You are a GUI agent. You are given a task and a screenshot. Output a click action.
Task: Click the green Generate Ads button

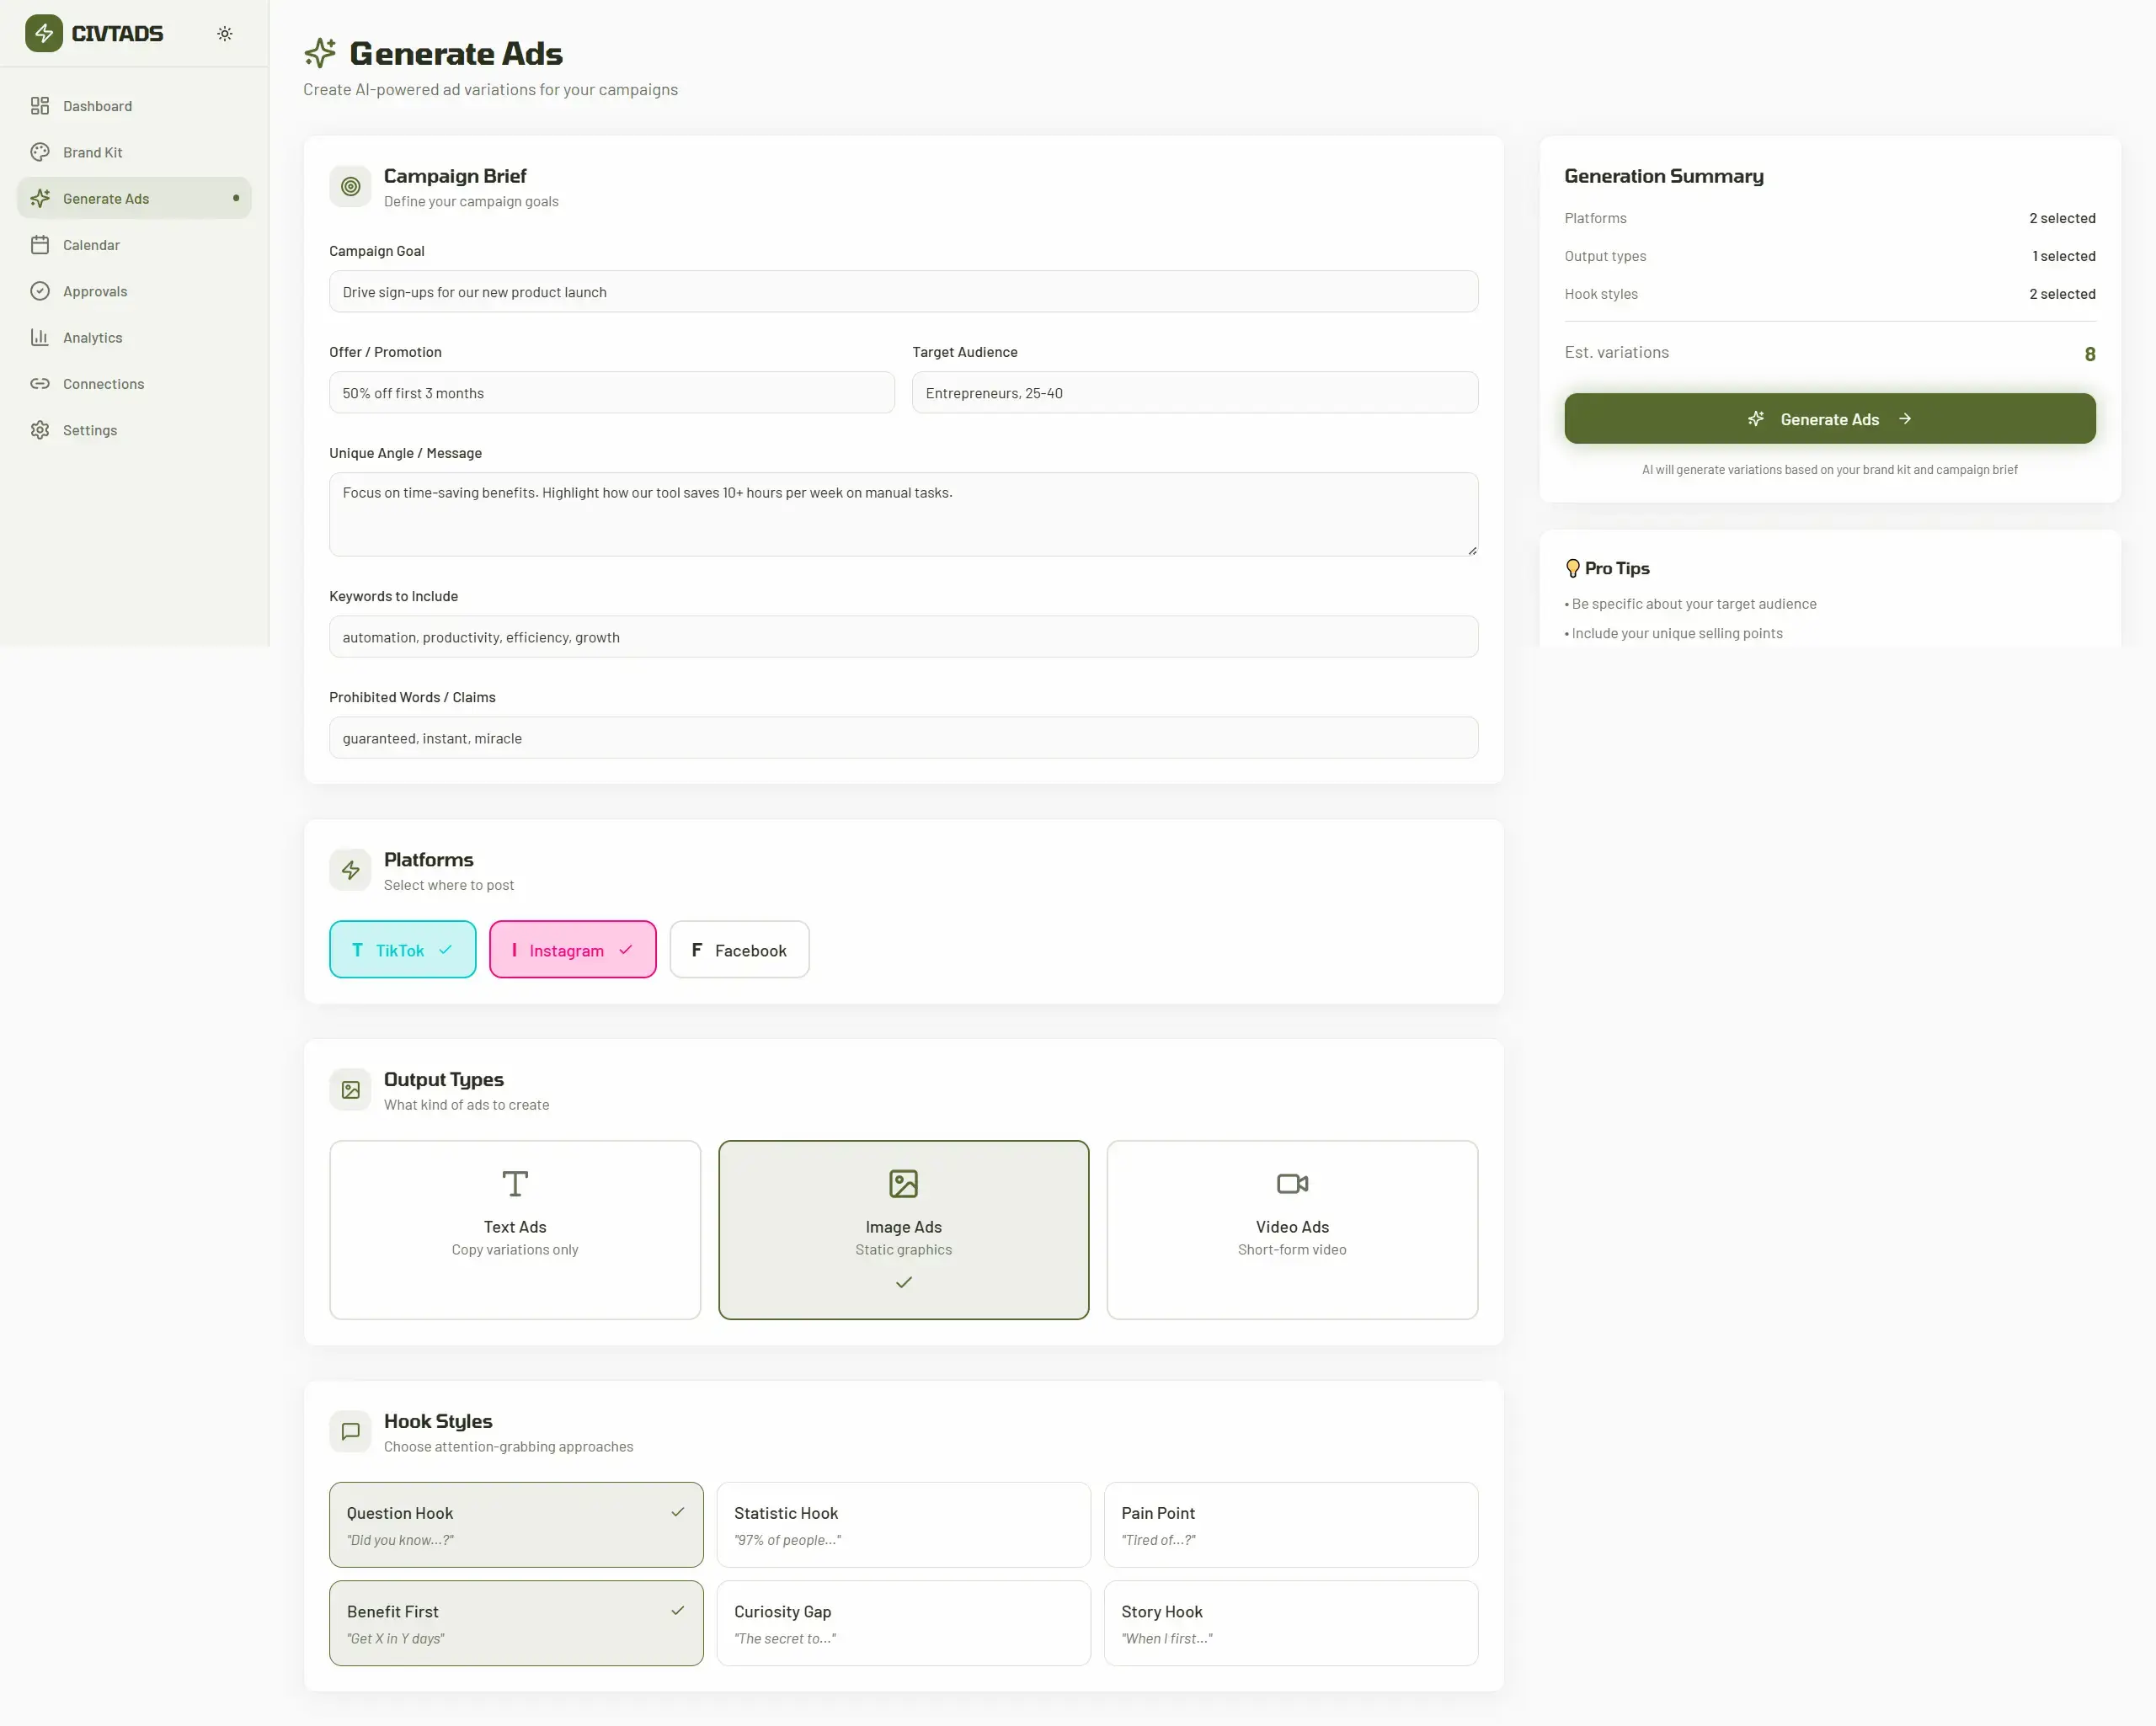click(1830, 418)
